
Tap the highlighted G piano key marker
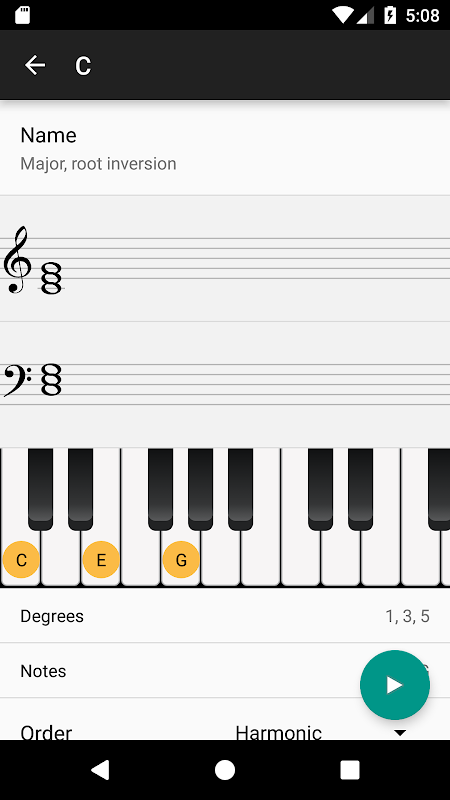click(181, 560)
